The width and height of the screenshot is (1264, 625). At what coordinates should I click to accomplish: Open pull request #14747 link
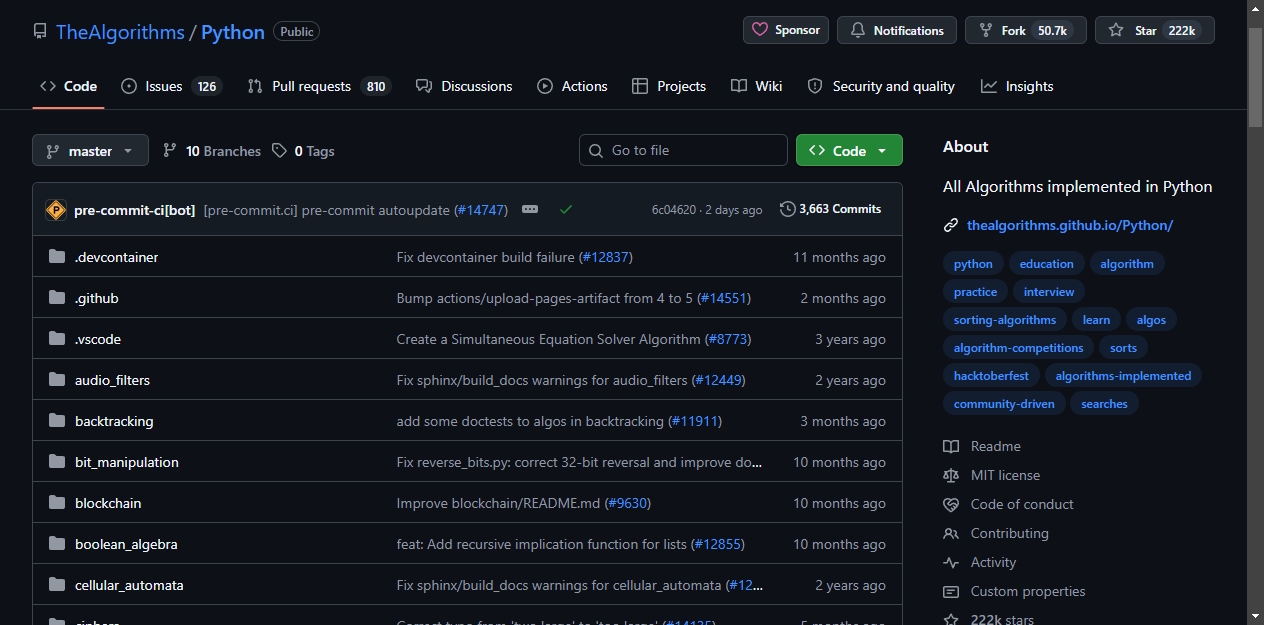click(x=481, y=210)
